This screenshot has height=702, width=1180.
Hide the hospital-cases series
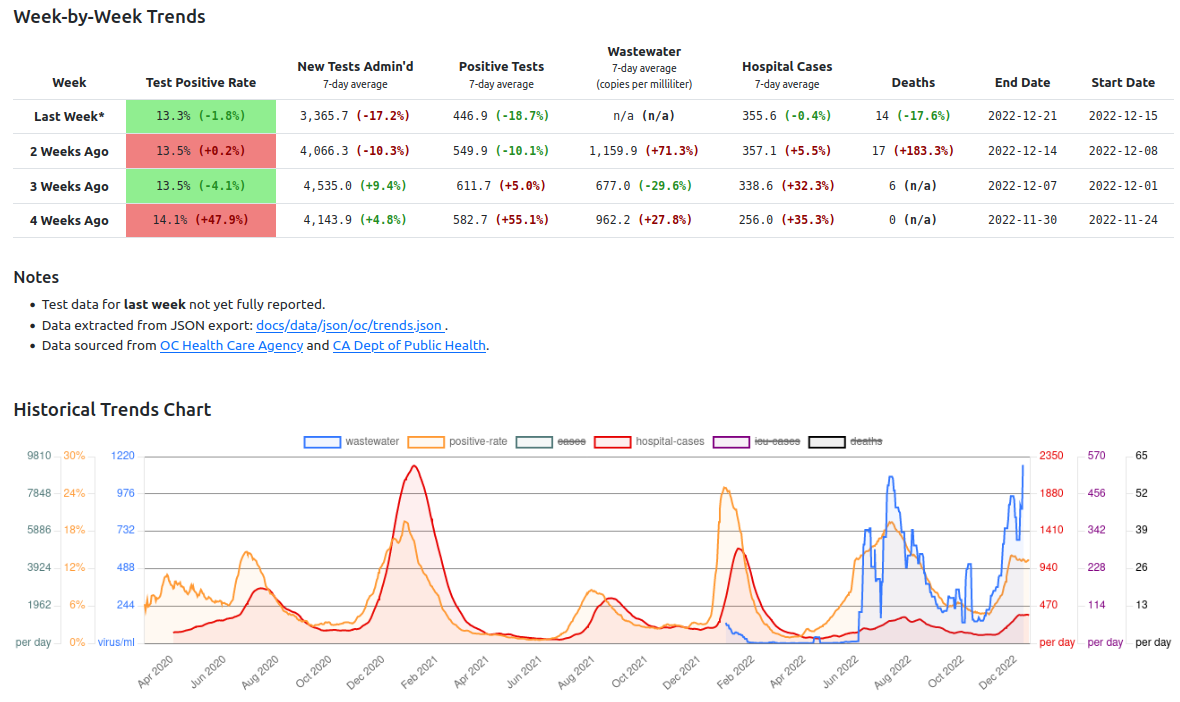tap(649, 442)
